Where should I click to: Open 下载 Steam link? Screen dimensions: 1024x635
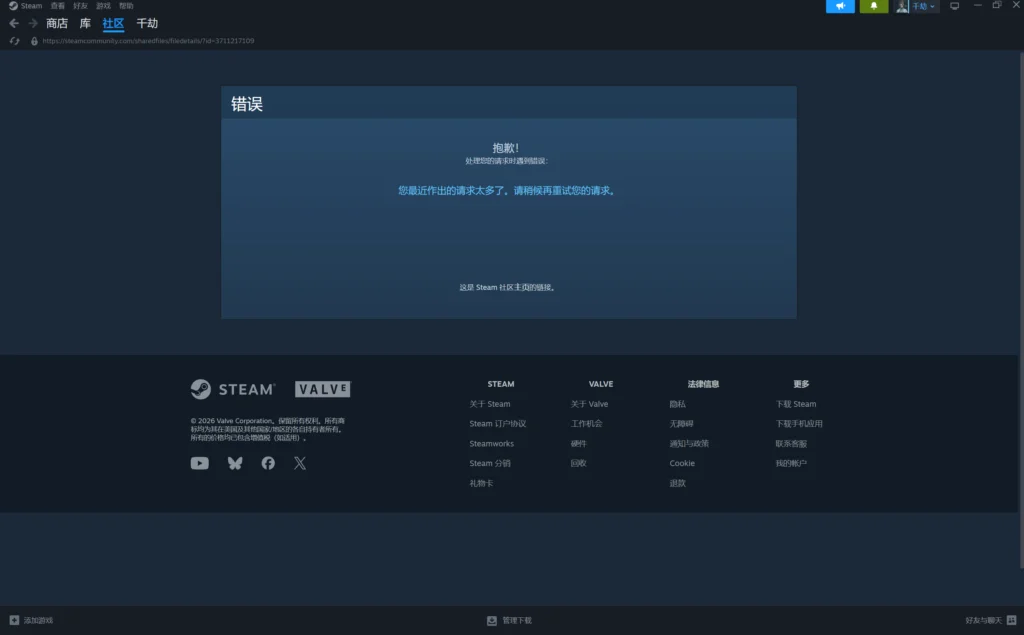coord(795,404)
